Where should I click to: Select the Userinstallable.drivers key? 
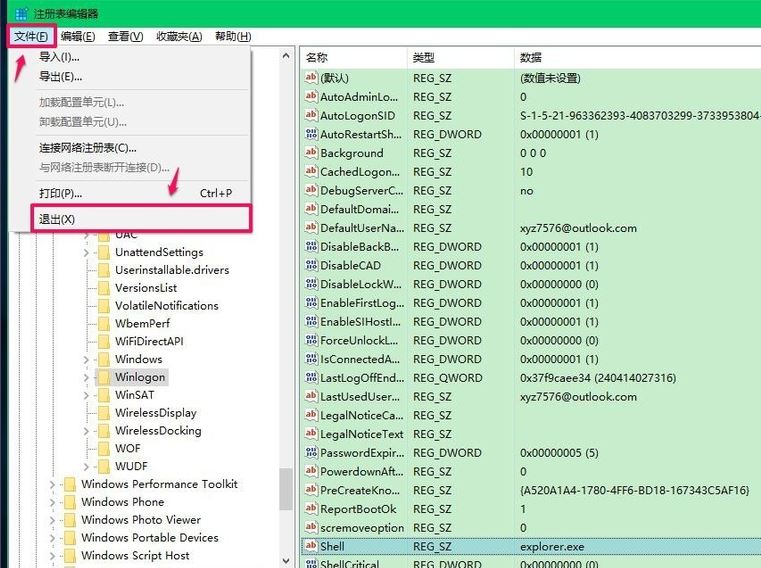click(172, 270)
